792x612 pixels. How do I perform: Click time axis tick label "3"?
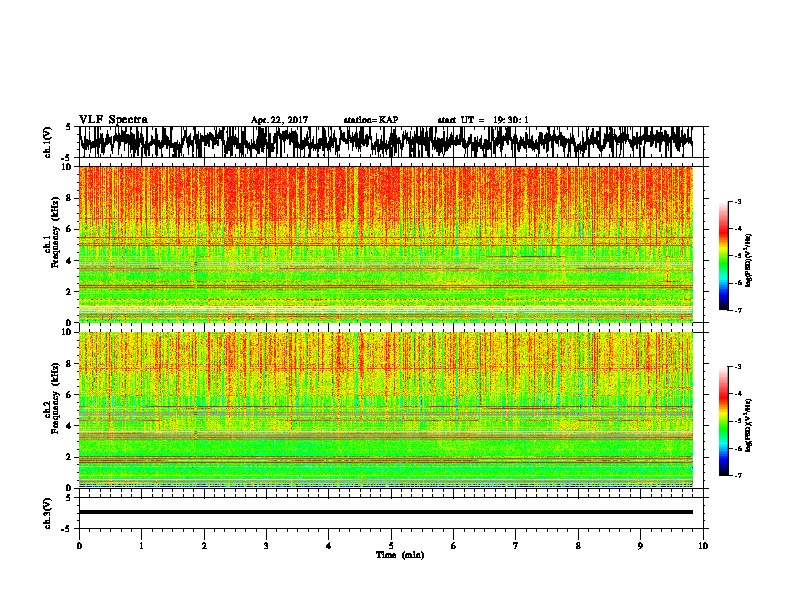click(x=266, y=546)
